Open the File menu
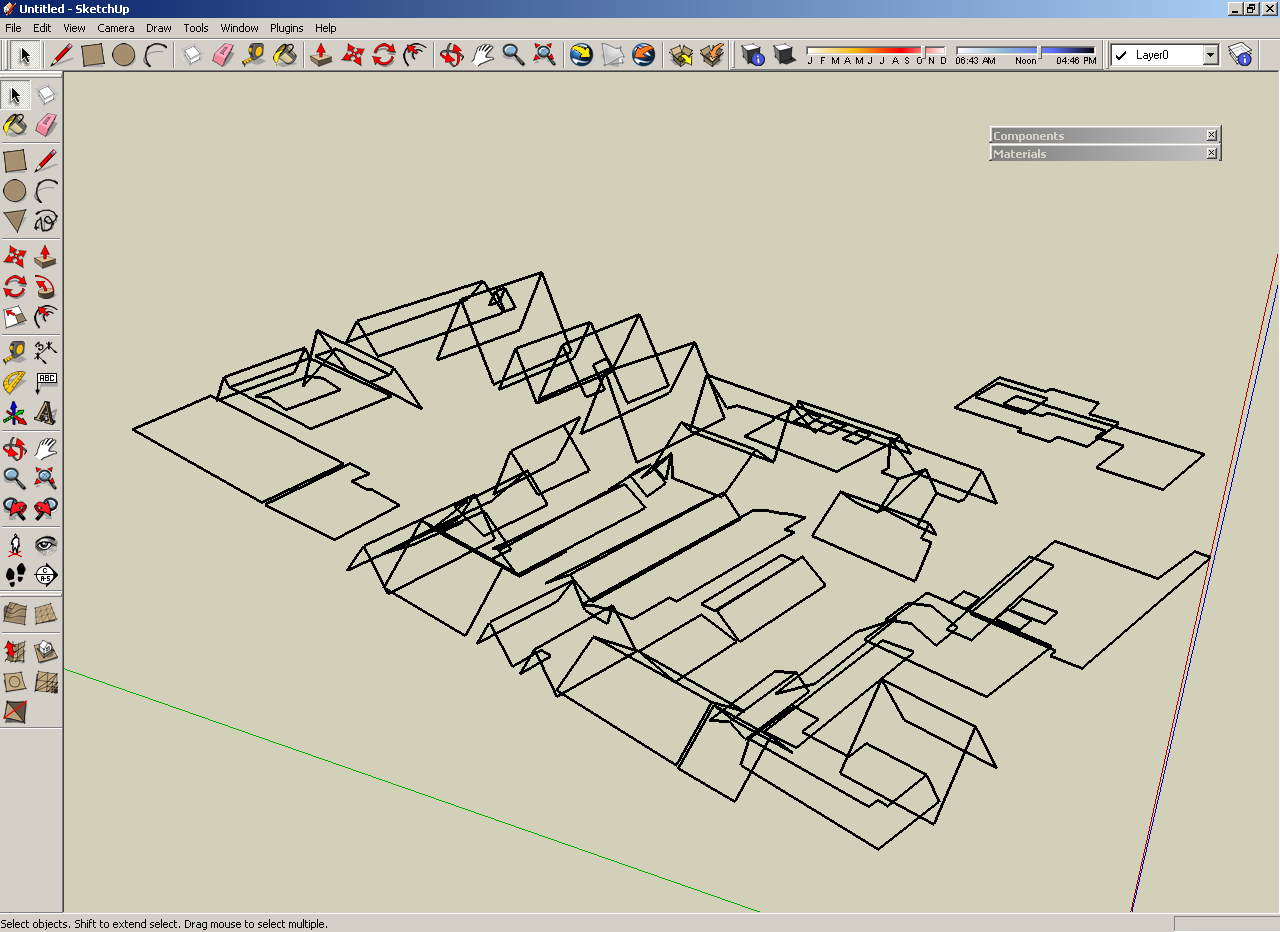 click(13, 28)
